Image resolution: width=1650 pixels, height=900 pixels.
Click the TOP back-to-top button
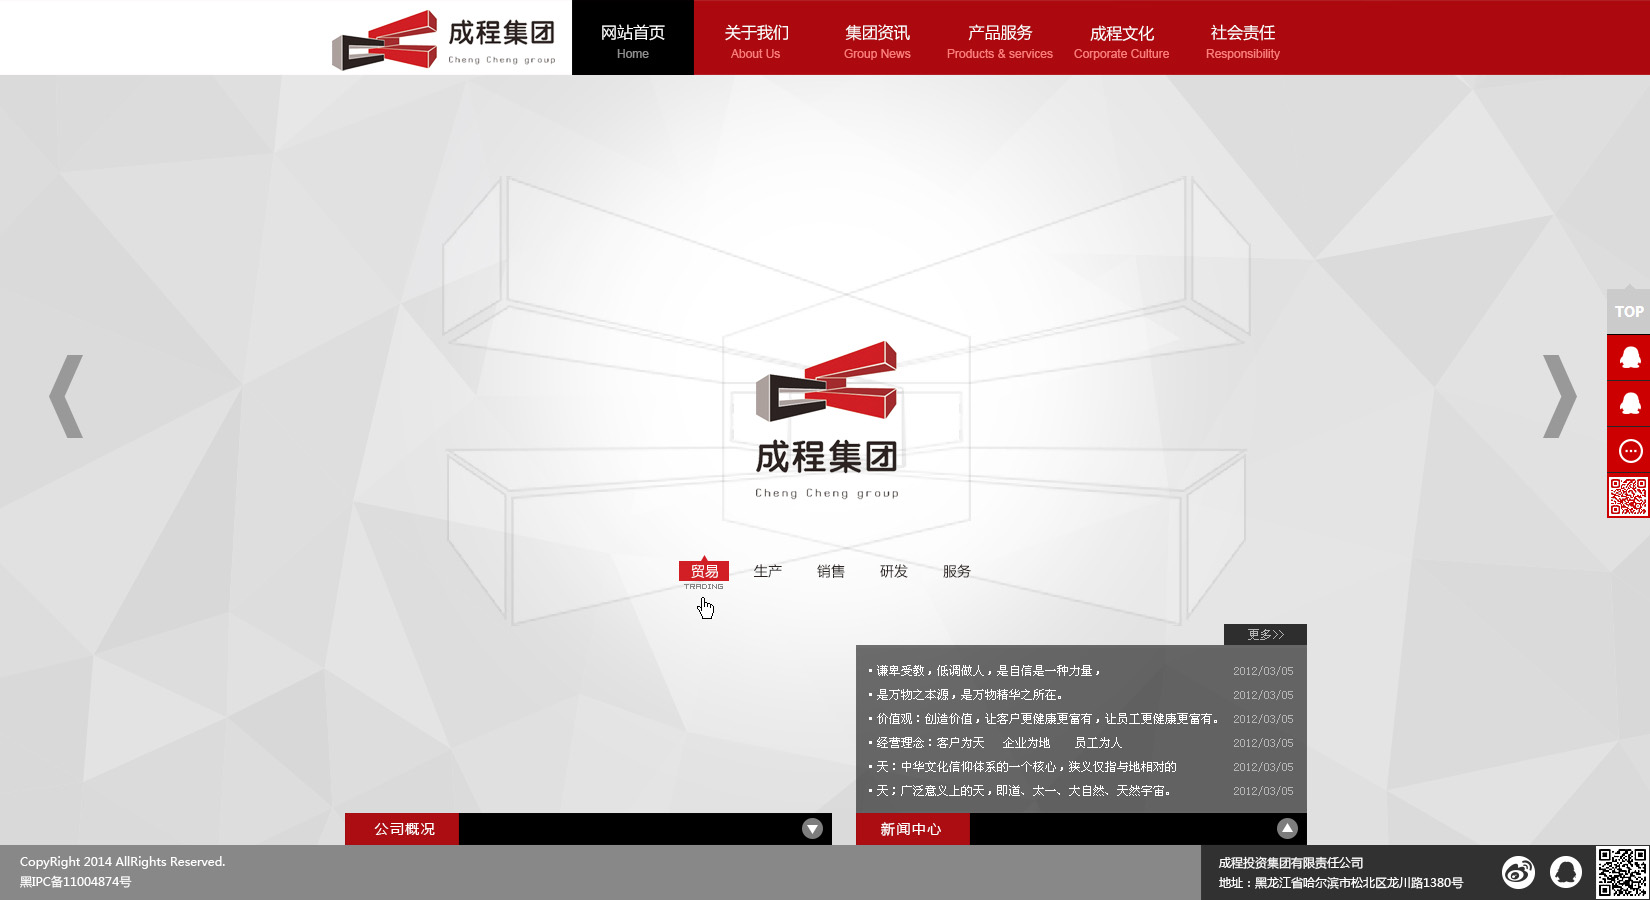point(1628,311)
